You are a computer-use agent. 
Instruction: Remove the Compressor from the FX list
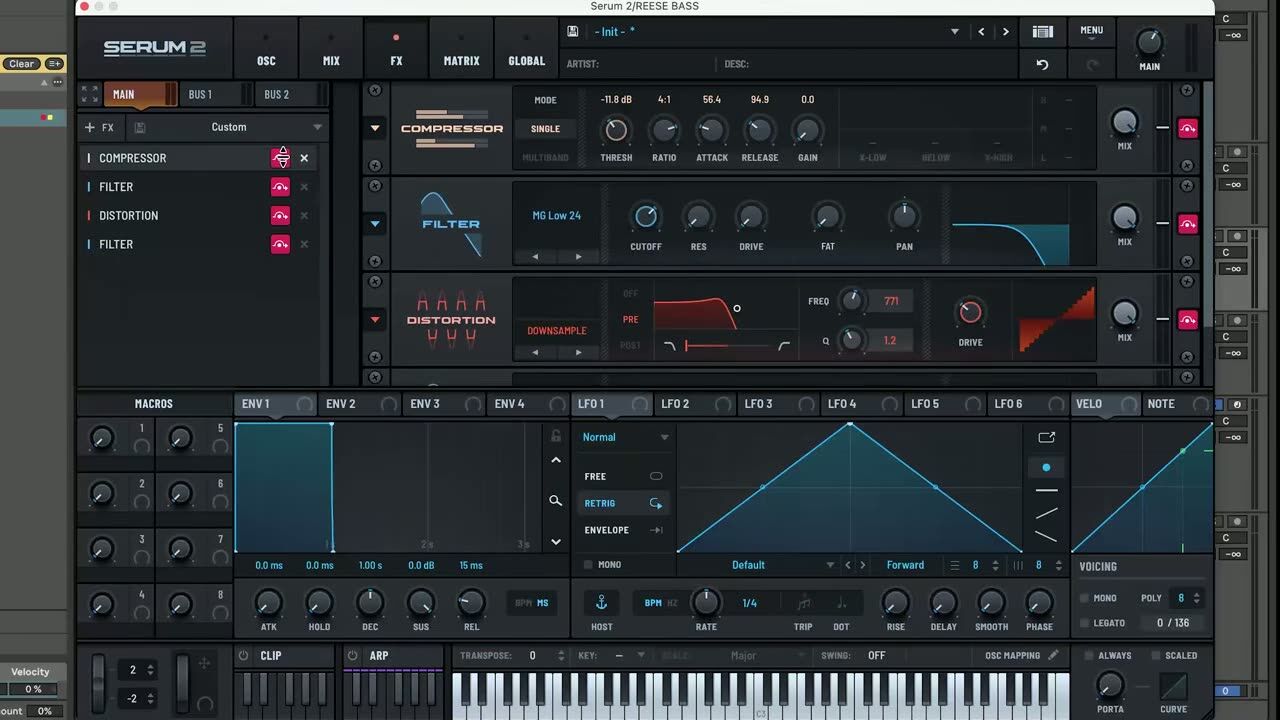(304, 158)
